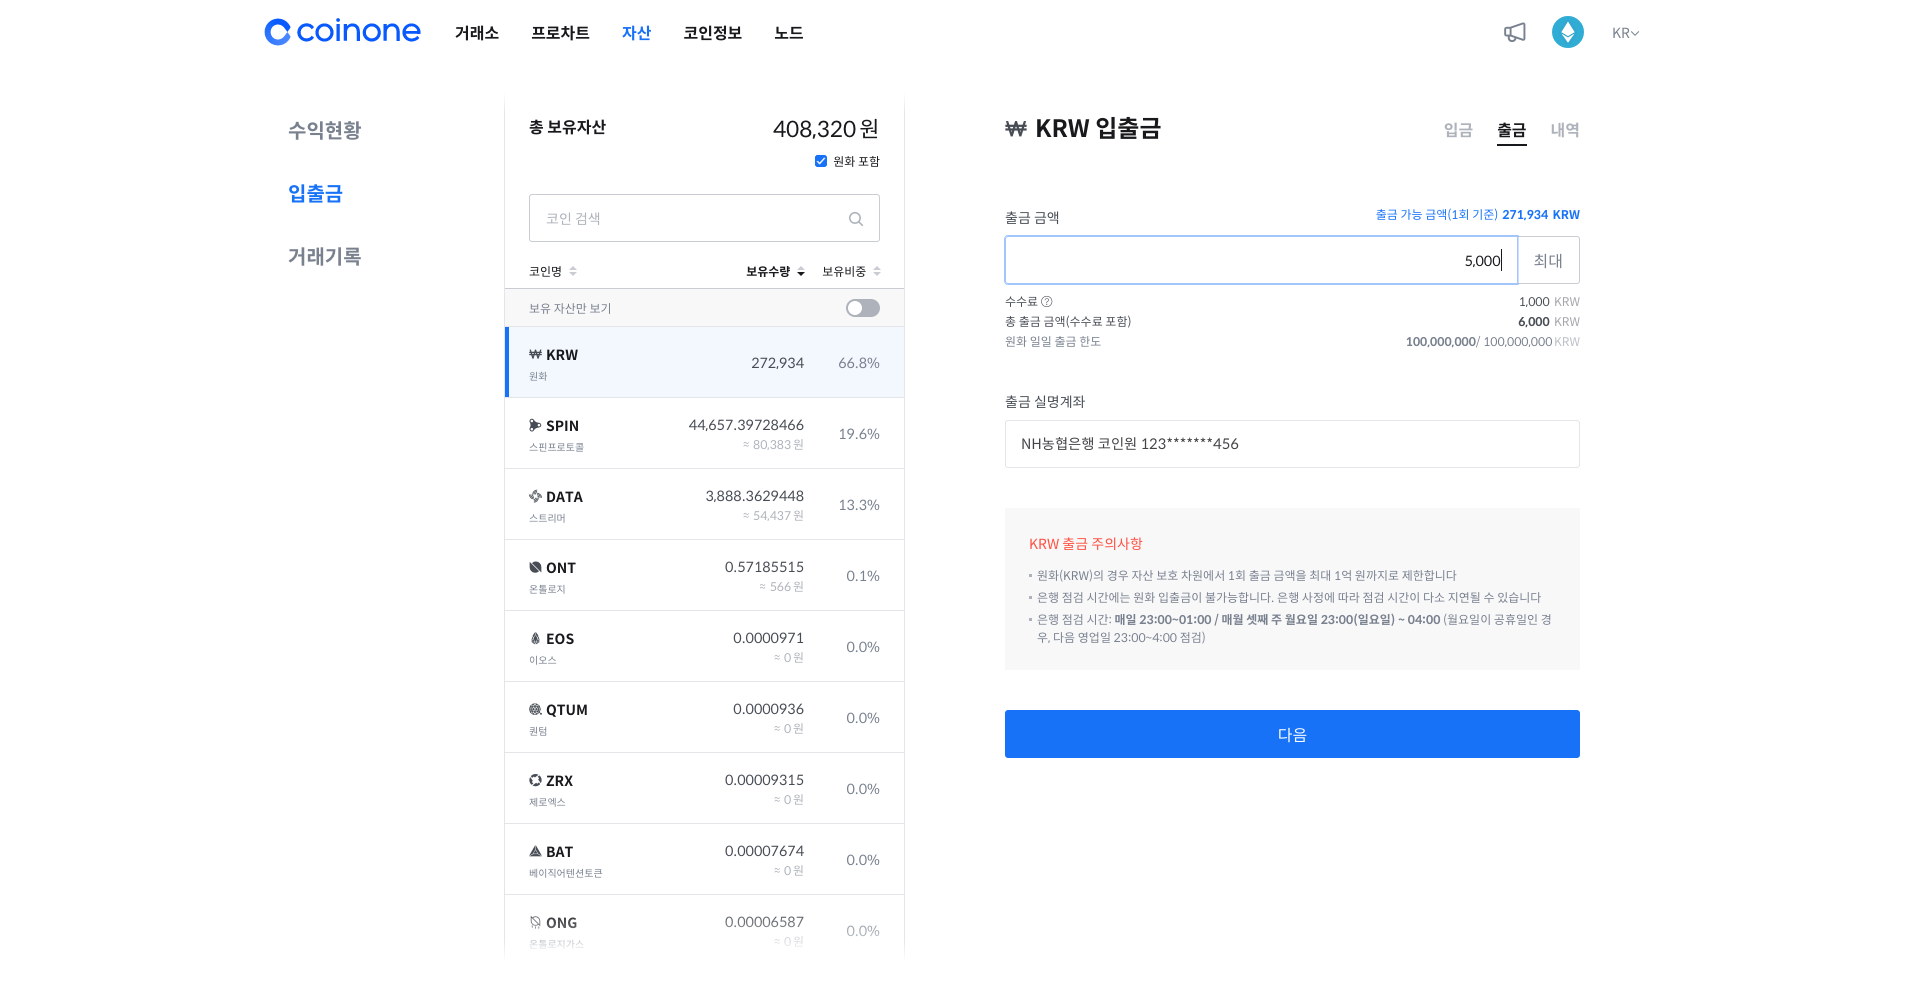Open the KR language dropdown
Viewport: 1919px width, 1004px height.
[x=1625, y=33]
